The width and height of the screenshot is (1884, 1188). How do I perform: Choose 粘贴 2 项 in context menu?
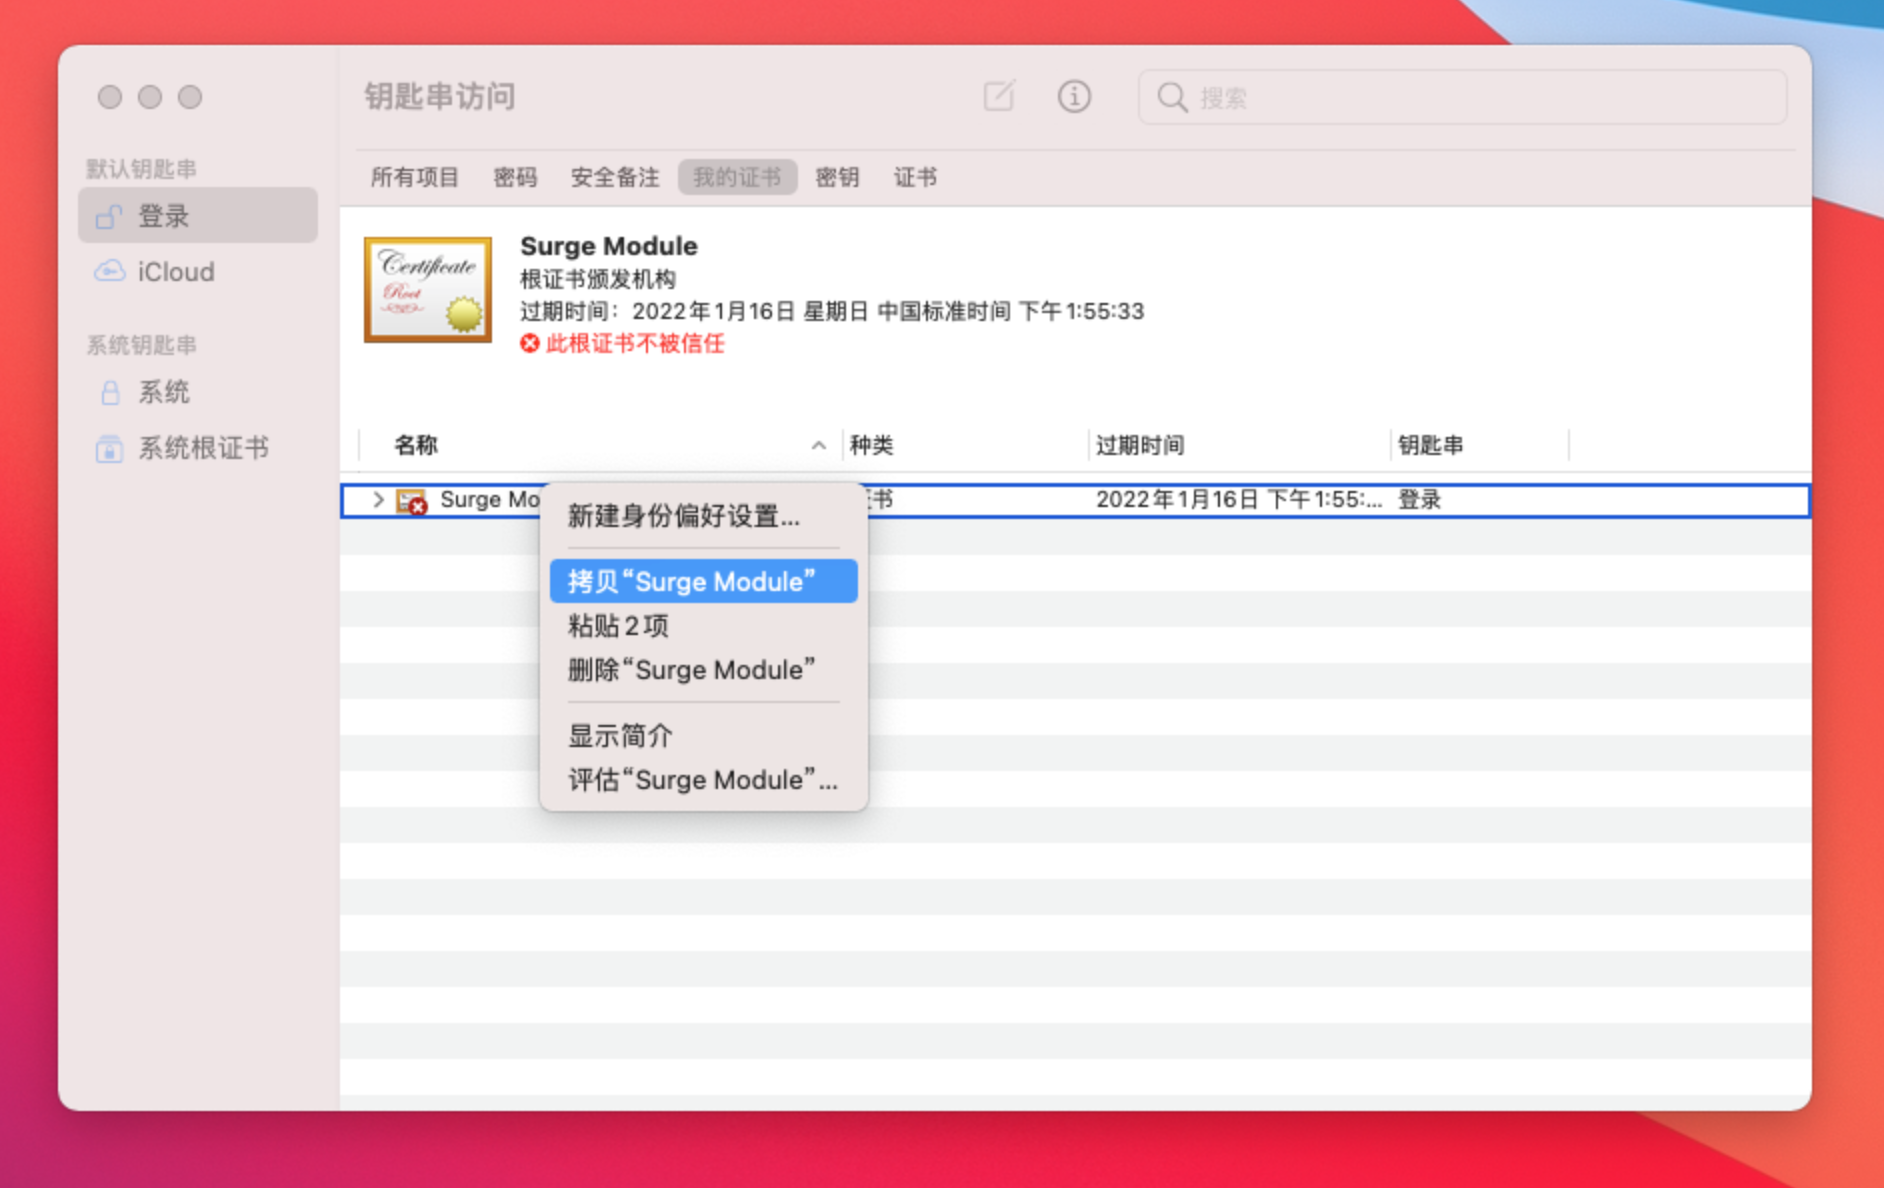(x=703, y=626)
